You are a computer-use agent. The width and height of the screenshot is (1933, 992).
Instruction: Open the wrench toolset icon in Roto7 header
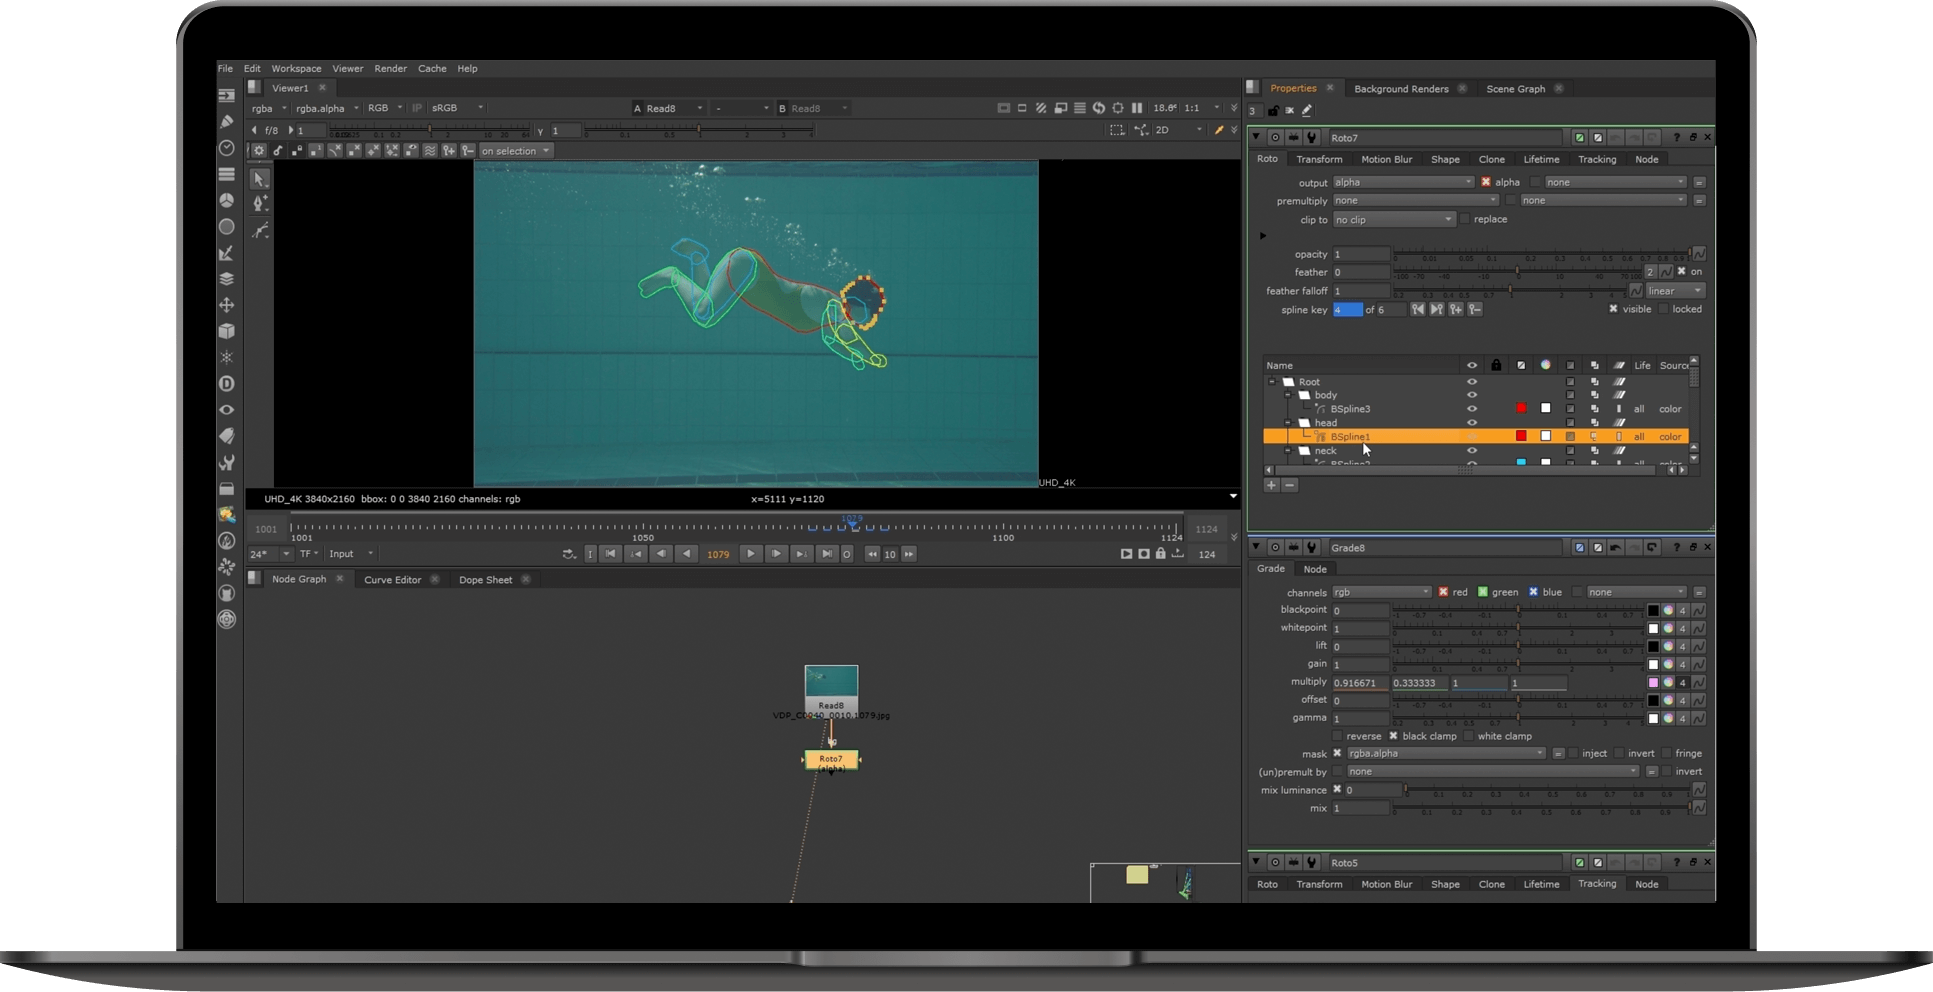[1312, 138]
